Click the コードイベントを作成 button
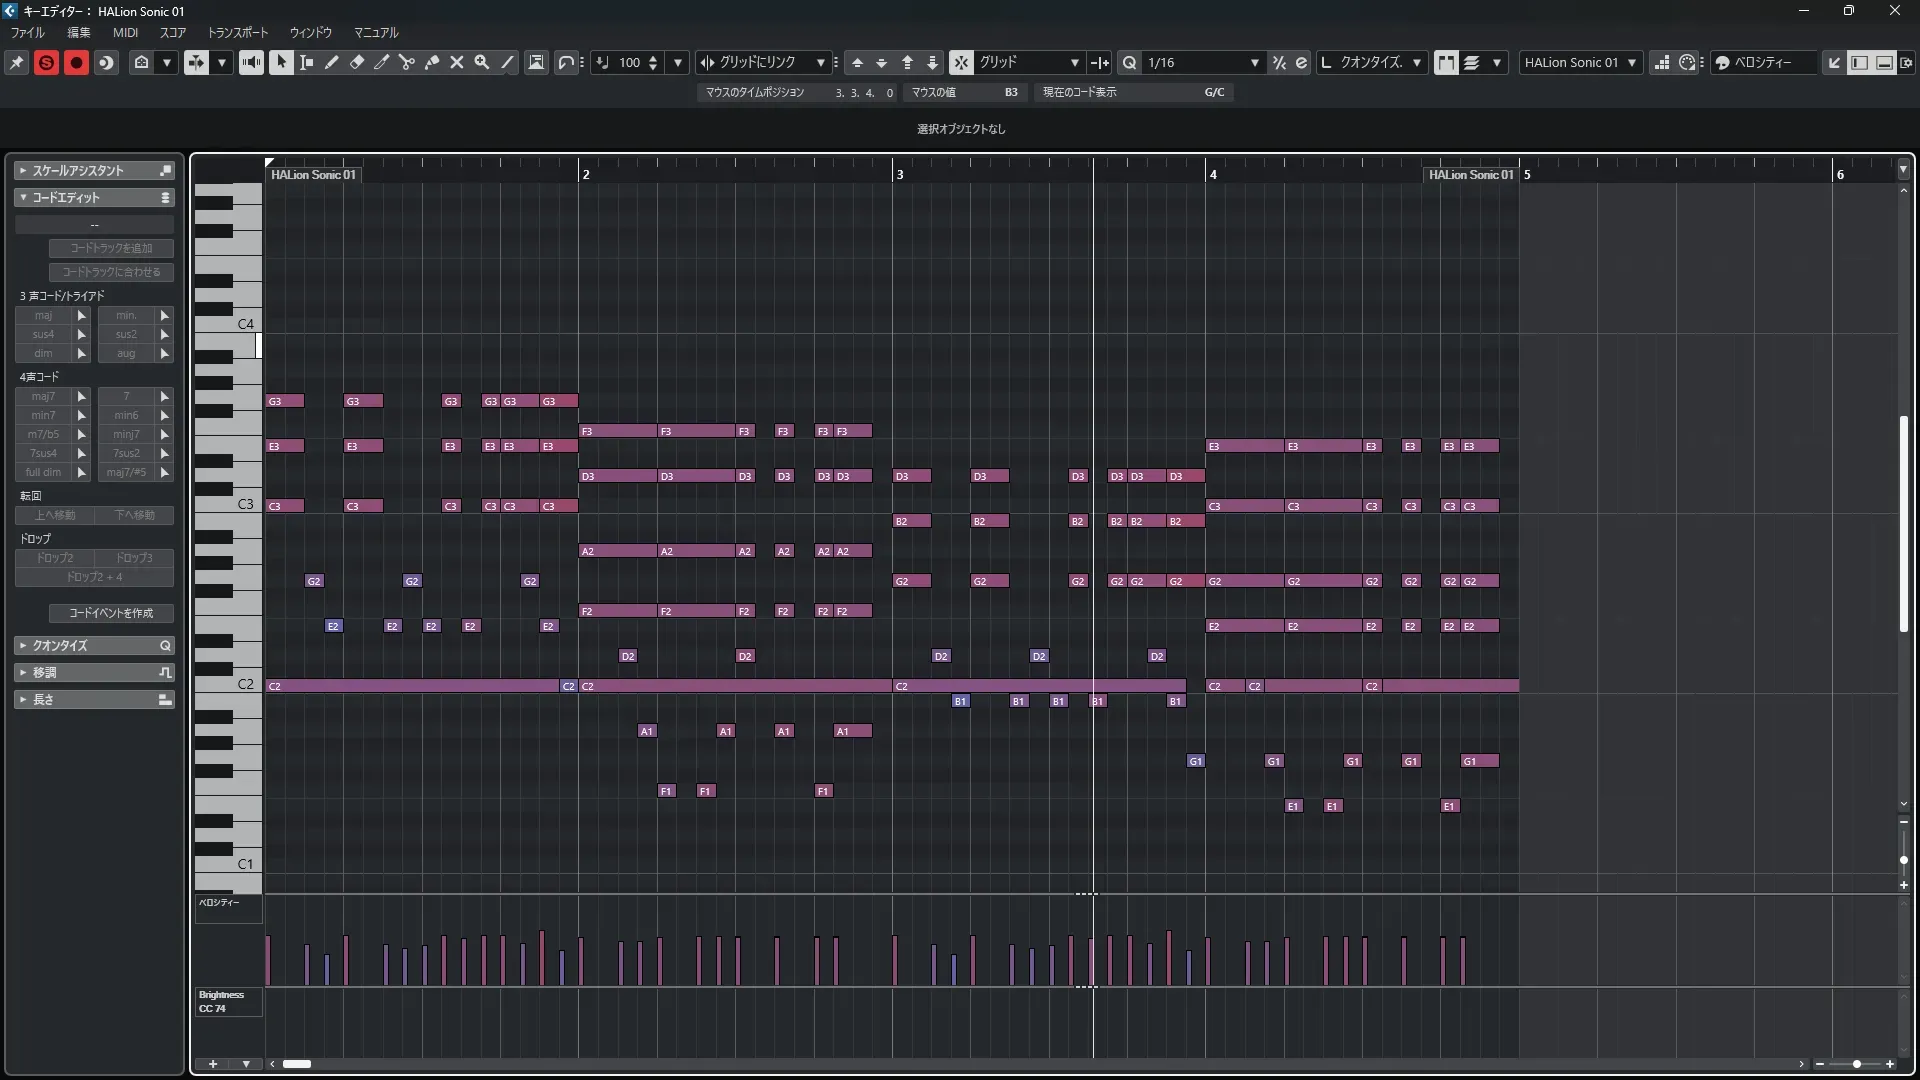1920x1080 pixels. tap(111, 613)
